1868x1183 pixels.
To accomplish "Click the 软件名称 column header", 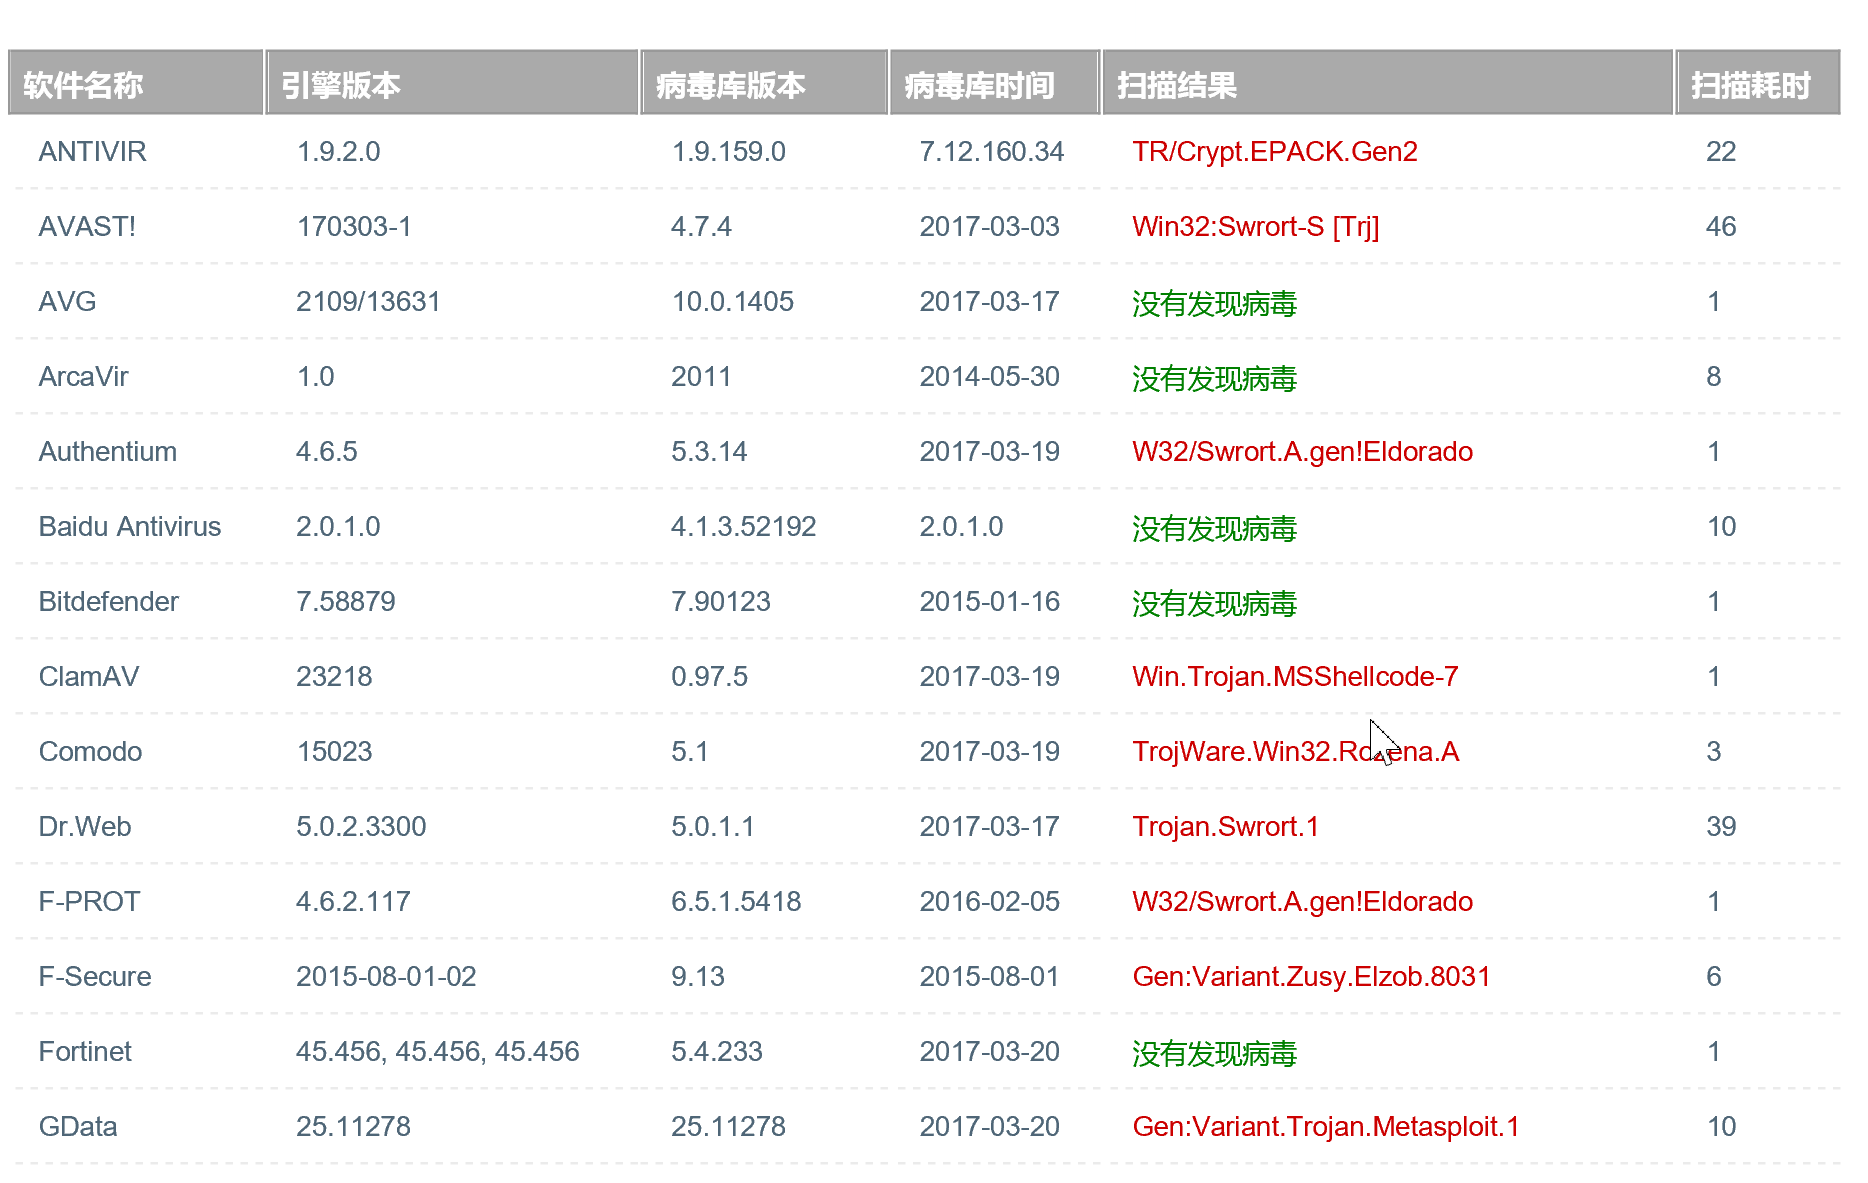I will coord(136,83).
